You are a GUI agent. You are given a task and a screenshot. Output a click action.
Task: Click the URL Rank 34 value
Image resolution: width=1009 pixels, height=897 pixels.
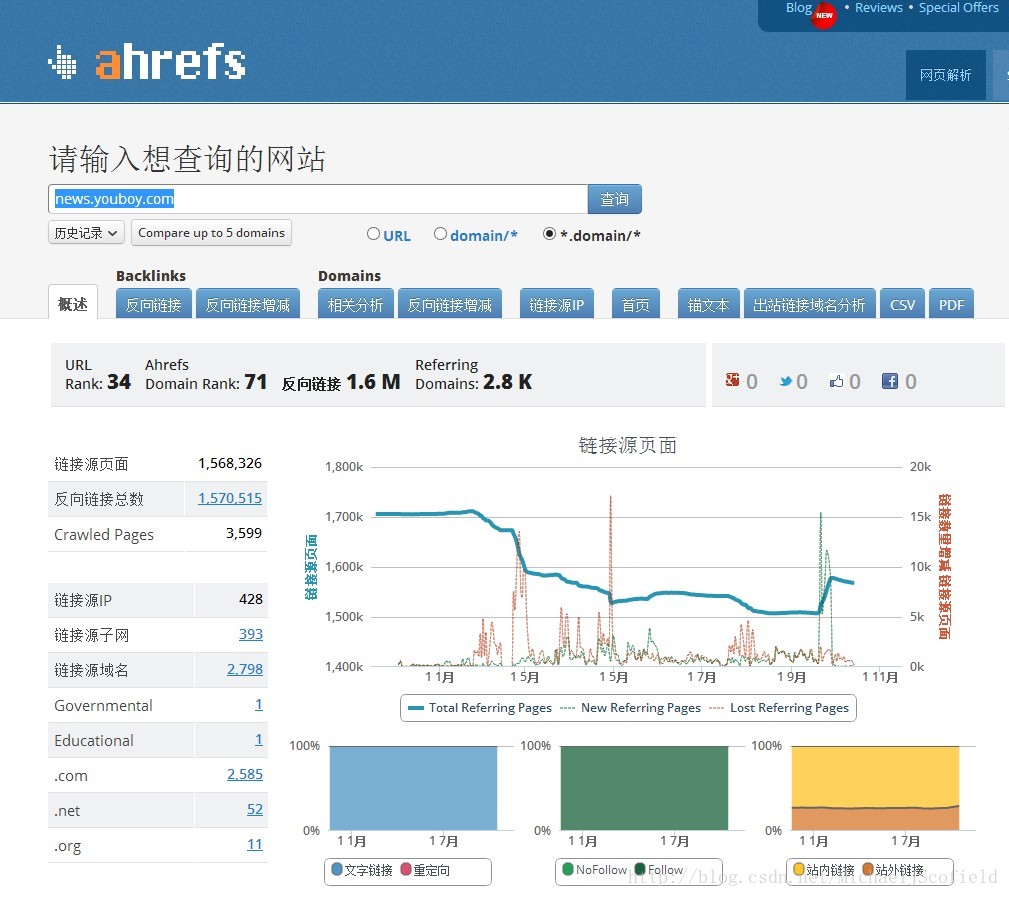pyautogui.click(x=118, y=382)
